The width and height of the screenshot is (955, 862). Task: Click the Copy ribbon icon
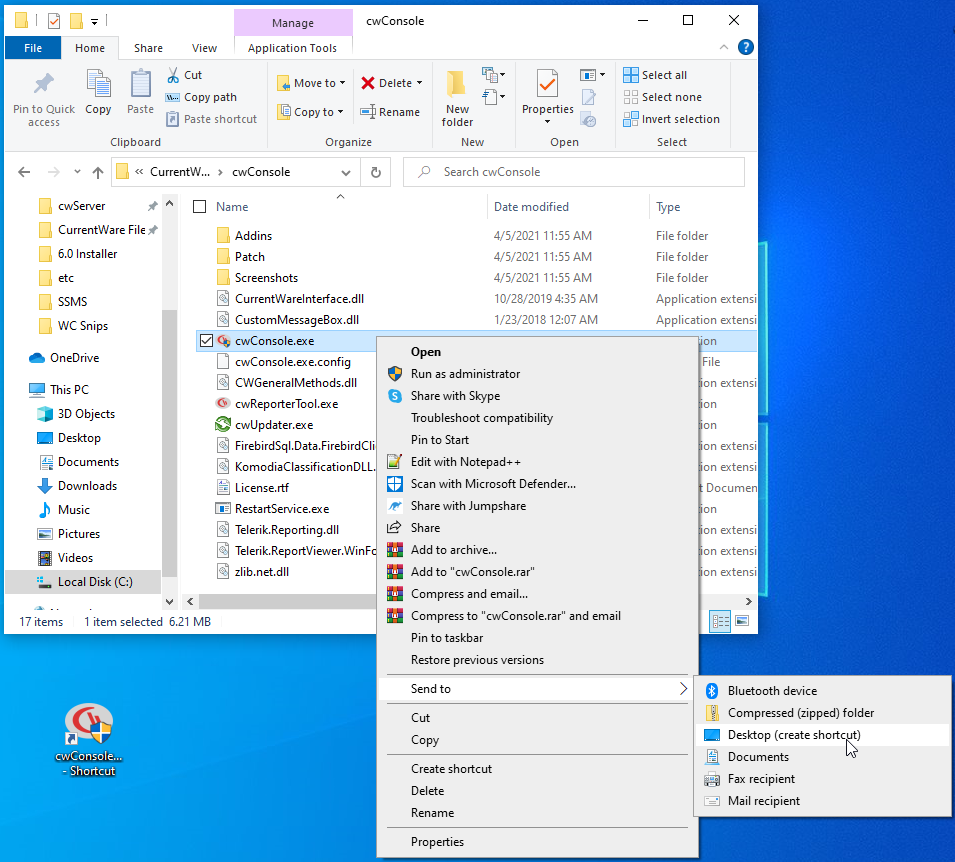coord(98,93)
